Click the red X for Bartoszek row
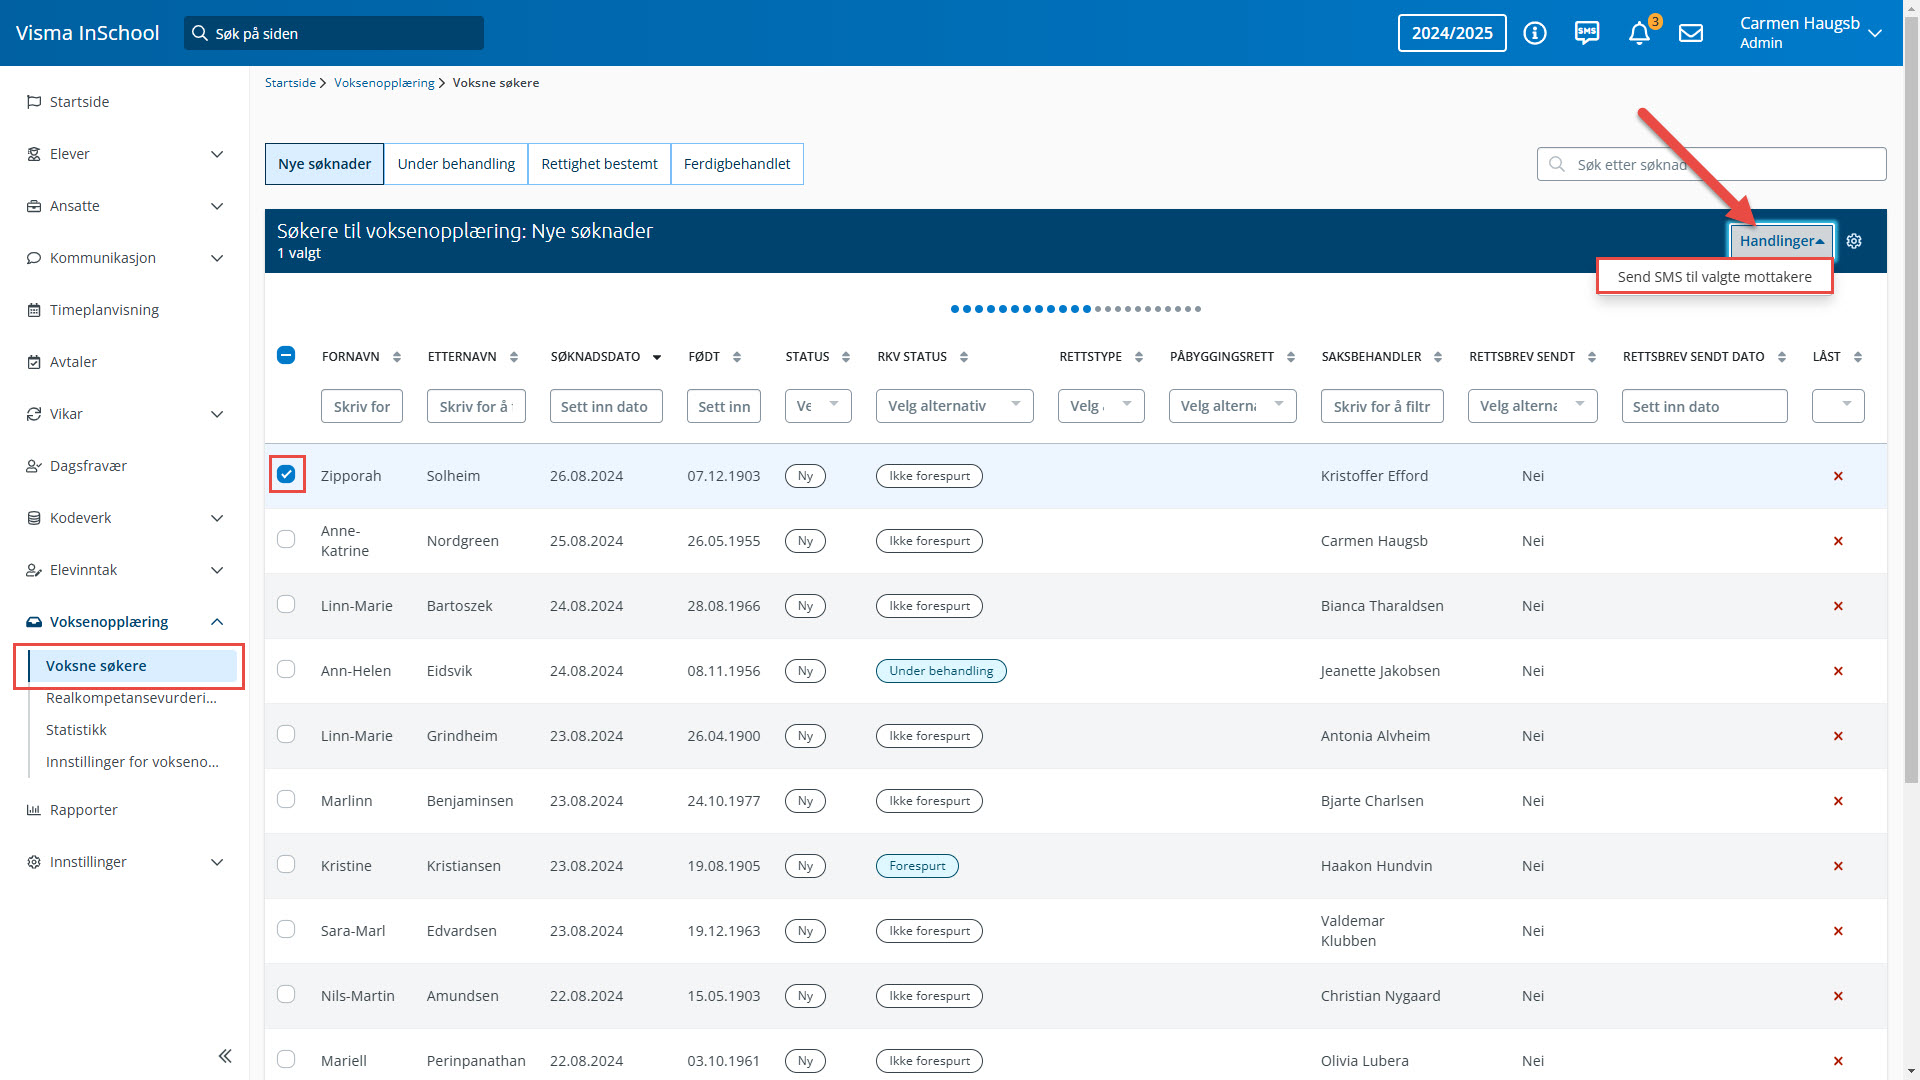This screenshot has height=1080, width=1920. [x=1838, y=606]
